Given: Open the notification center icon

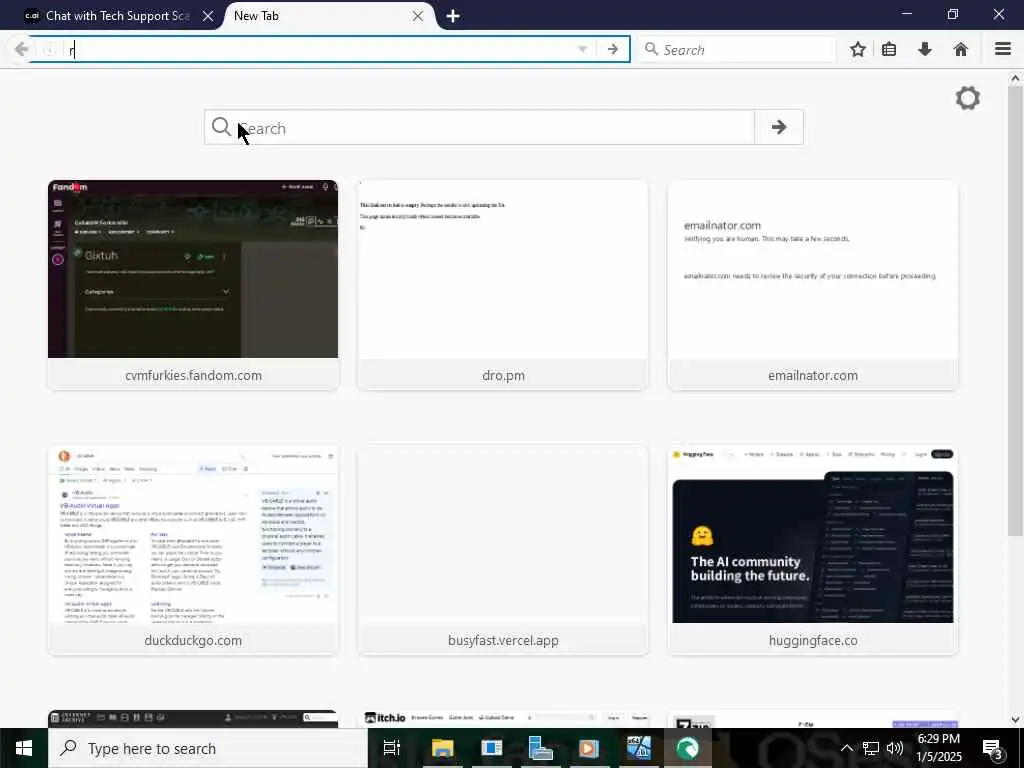Looking at the screenshot, I should click(x=993, y=749).
